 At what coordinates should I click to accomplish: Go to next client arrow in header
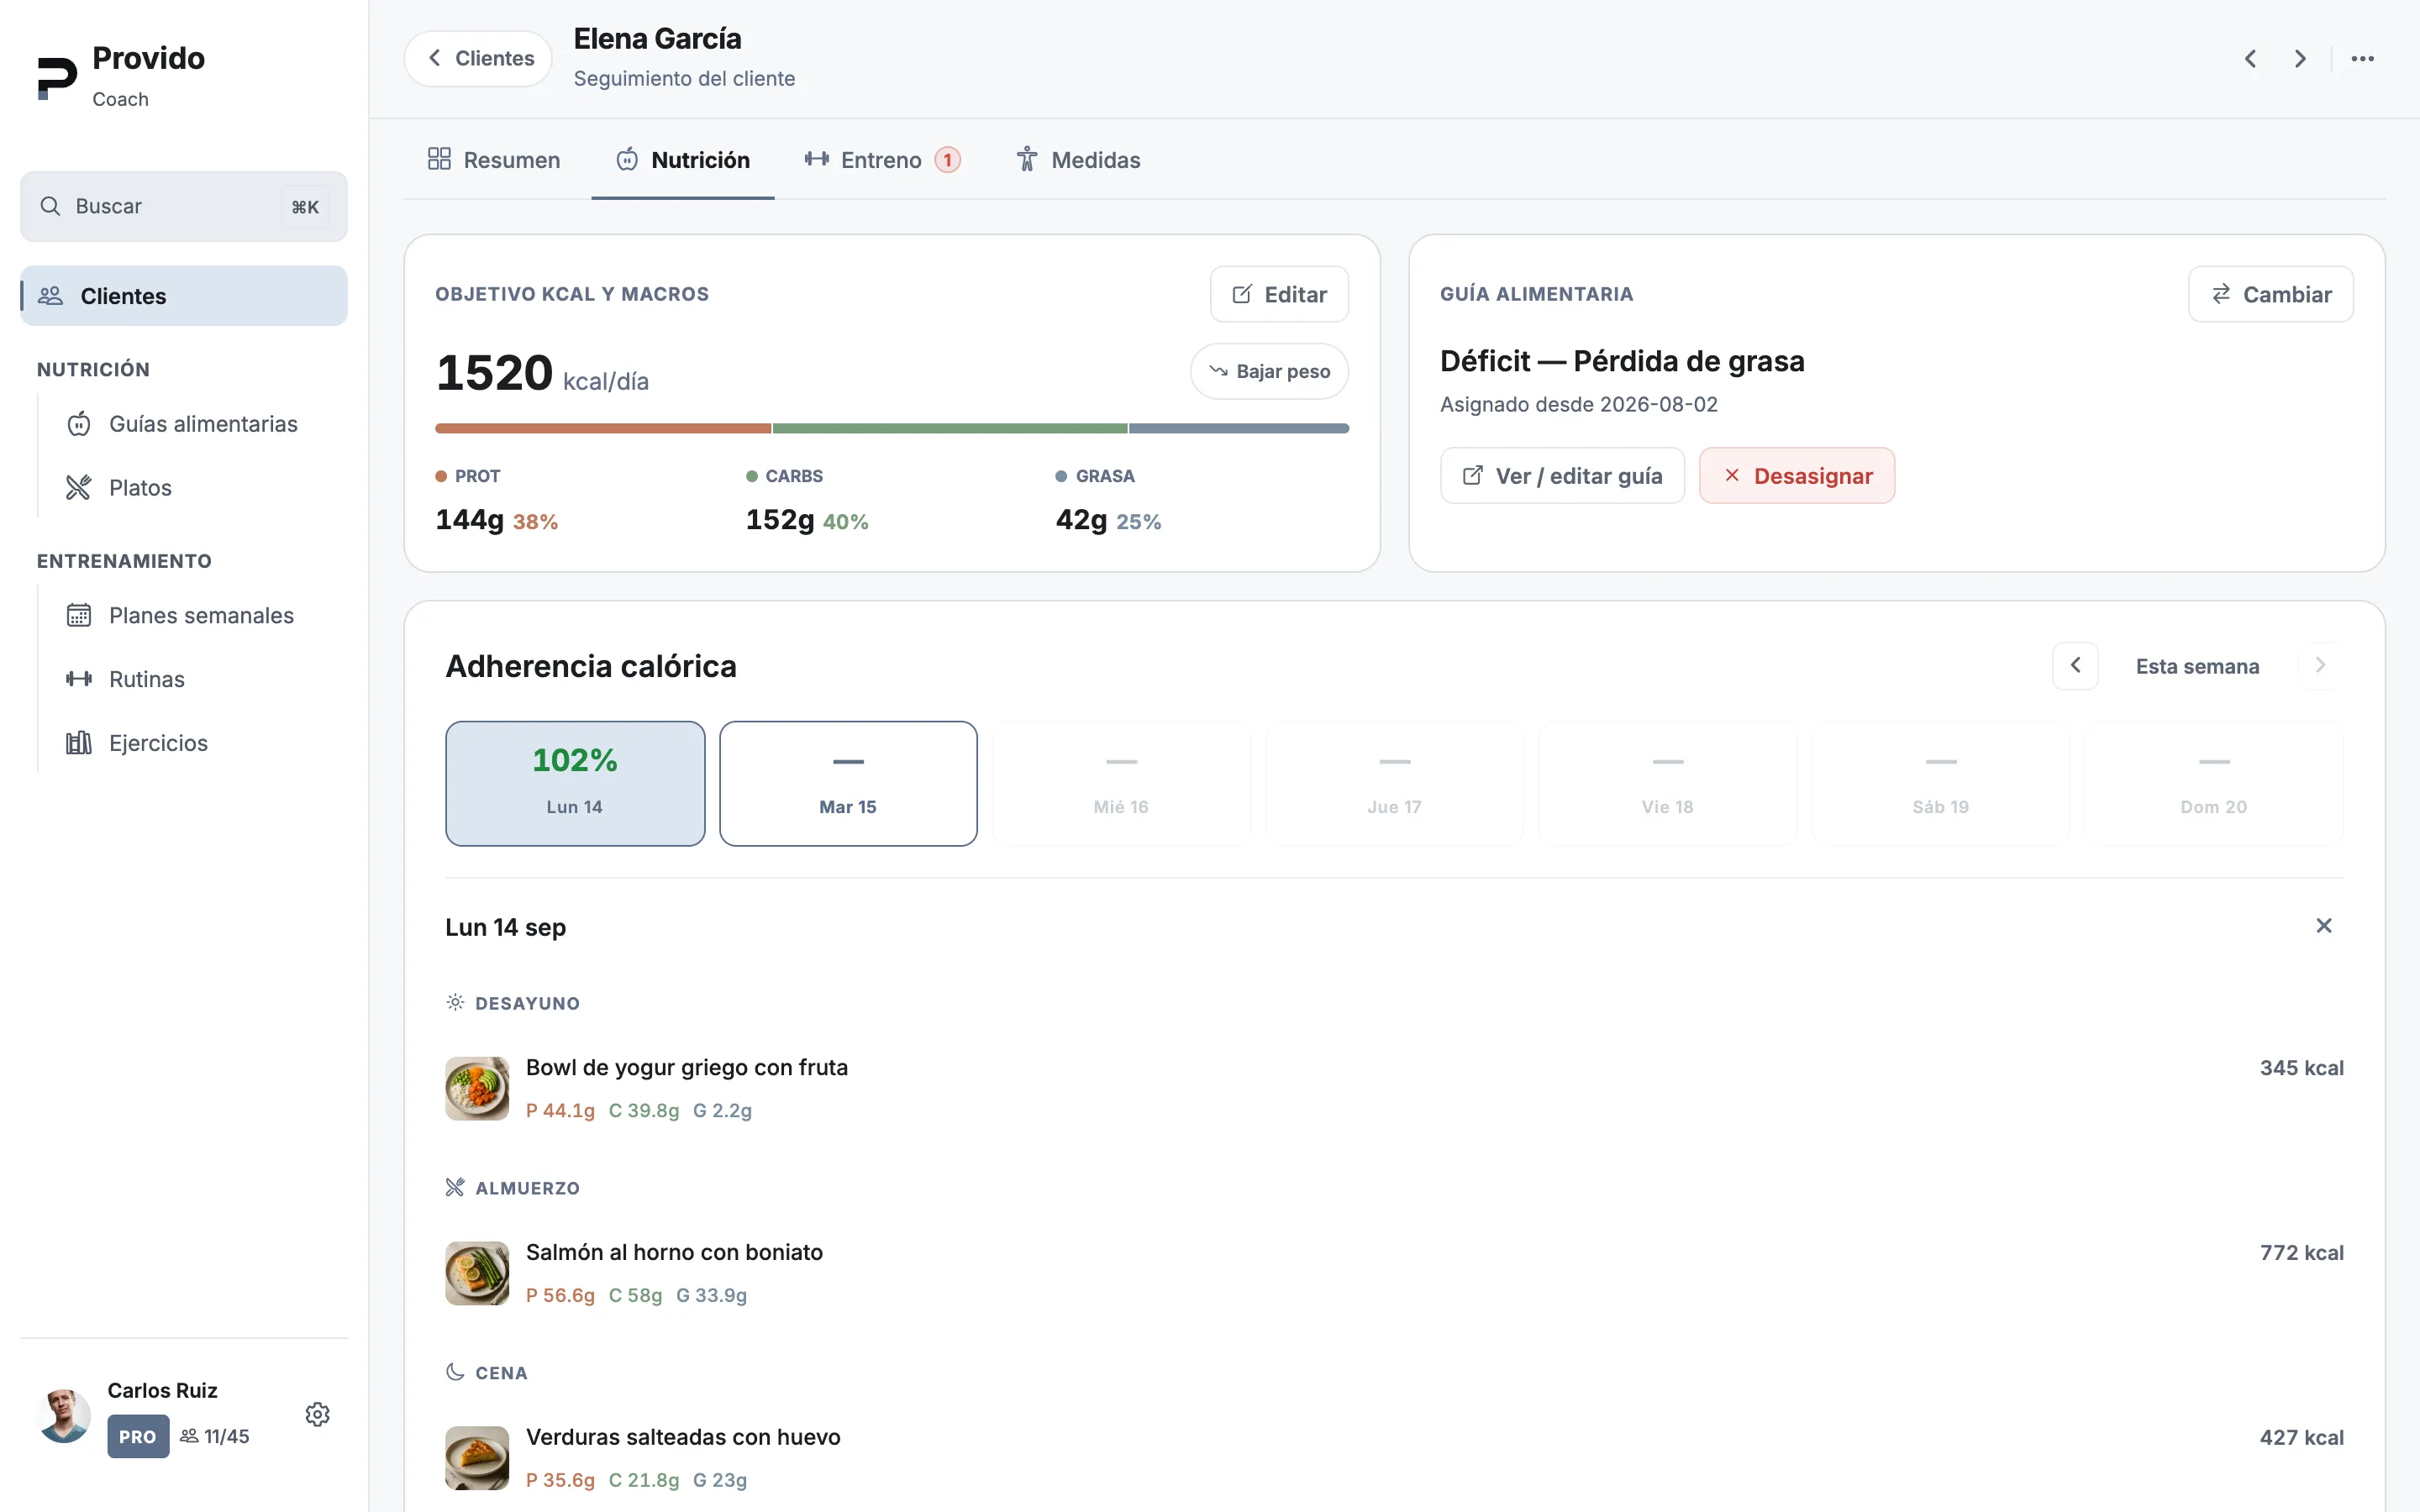[2300, 59]
